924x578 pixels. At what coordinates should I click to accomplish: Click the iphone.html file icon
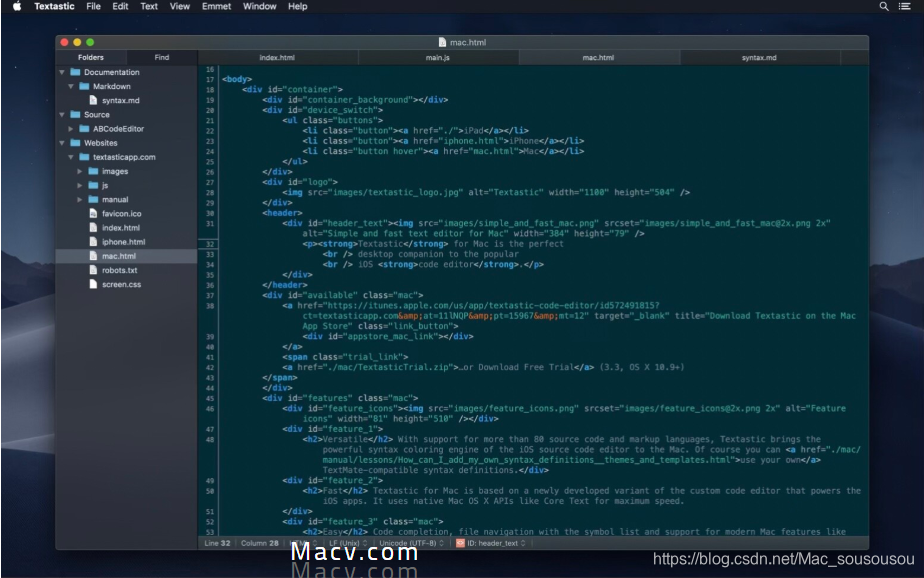pos(93,242)
